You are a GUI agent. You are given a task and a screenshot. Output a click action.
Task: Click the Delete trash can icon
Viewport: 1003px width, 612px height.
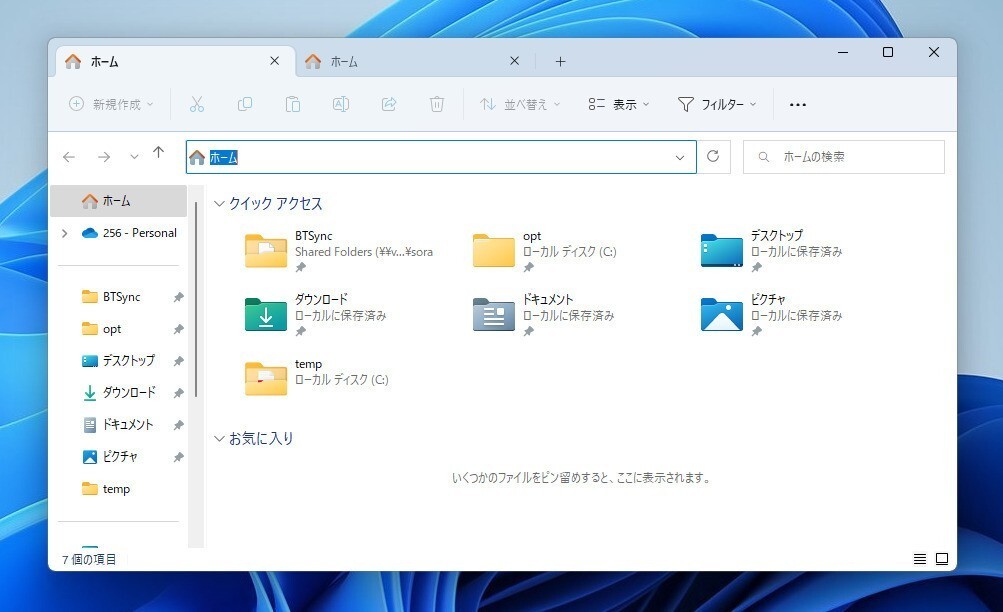click(x=437, y=104)
